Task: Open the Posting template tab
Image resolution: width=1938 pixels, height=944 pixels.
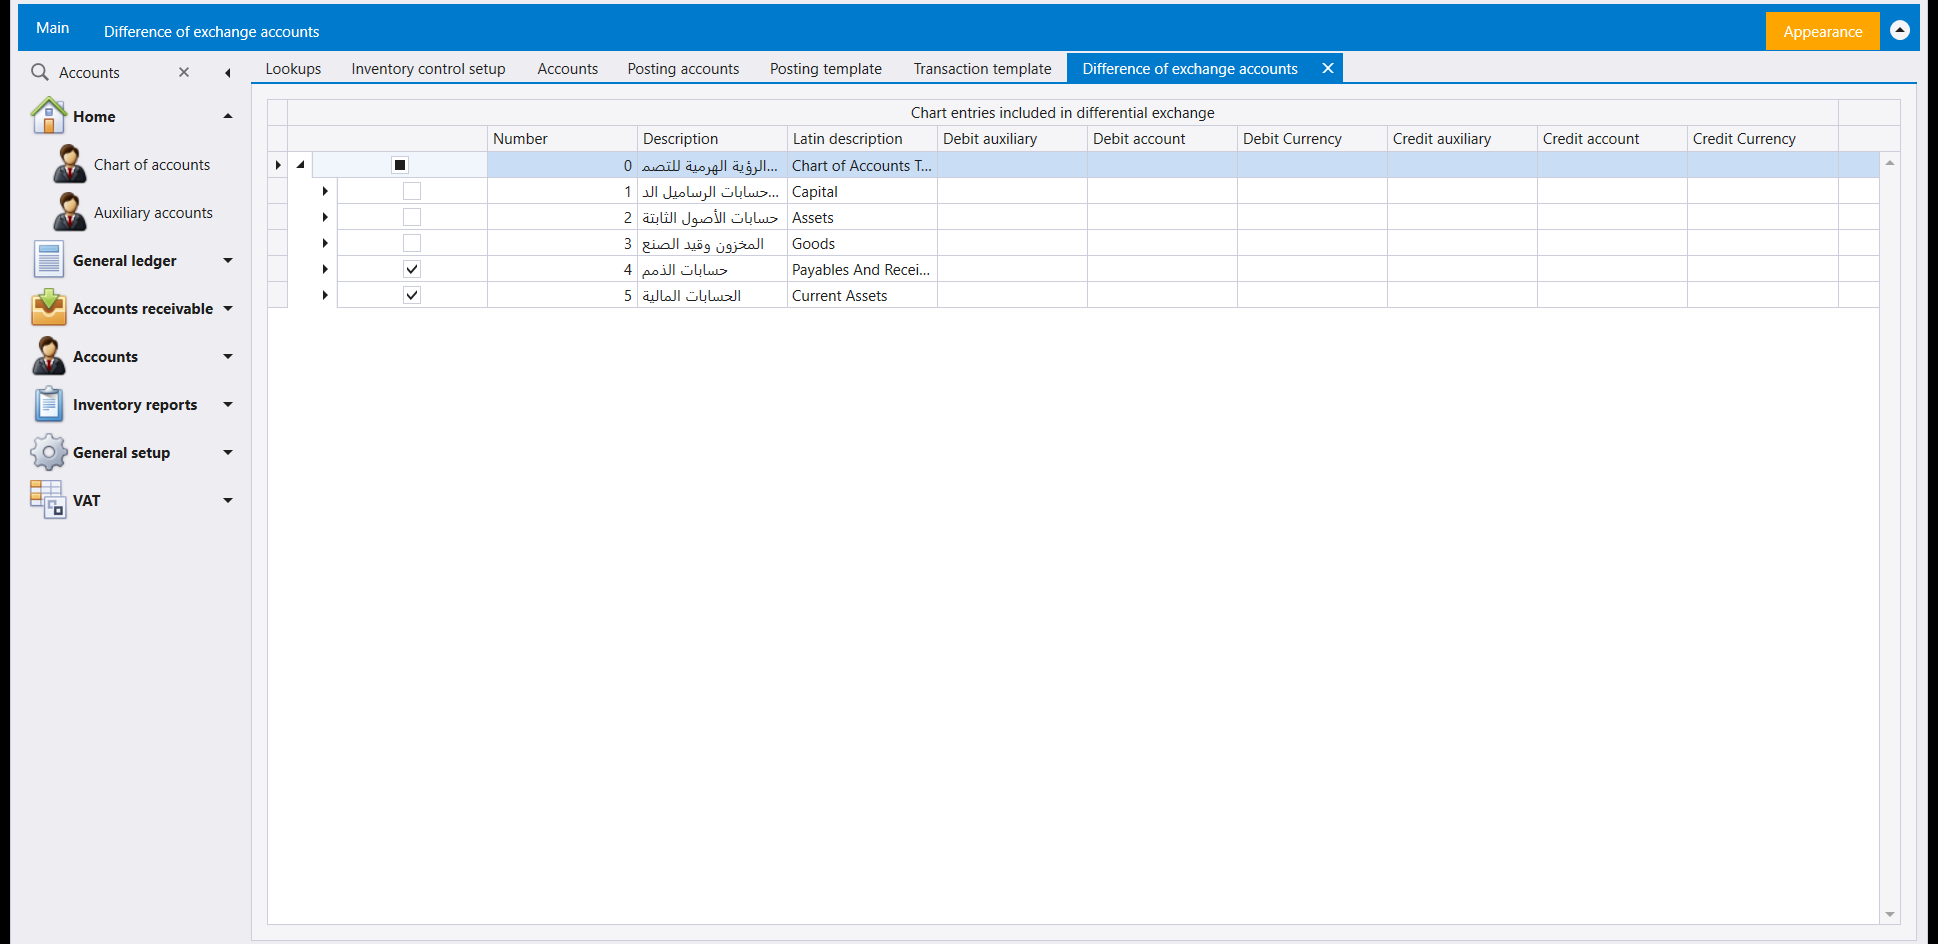Action: (x=826, y=68)
